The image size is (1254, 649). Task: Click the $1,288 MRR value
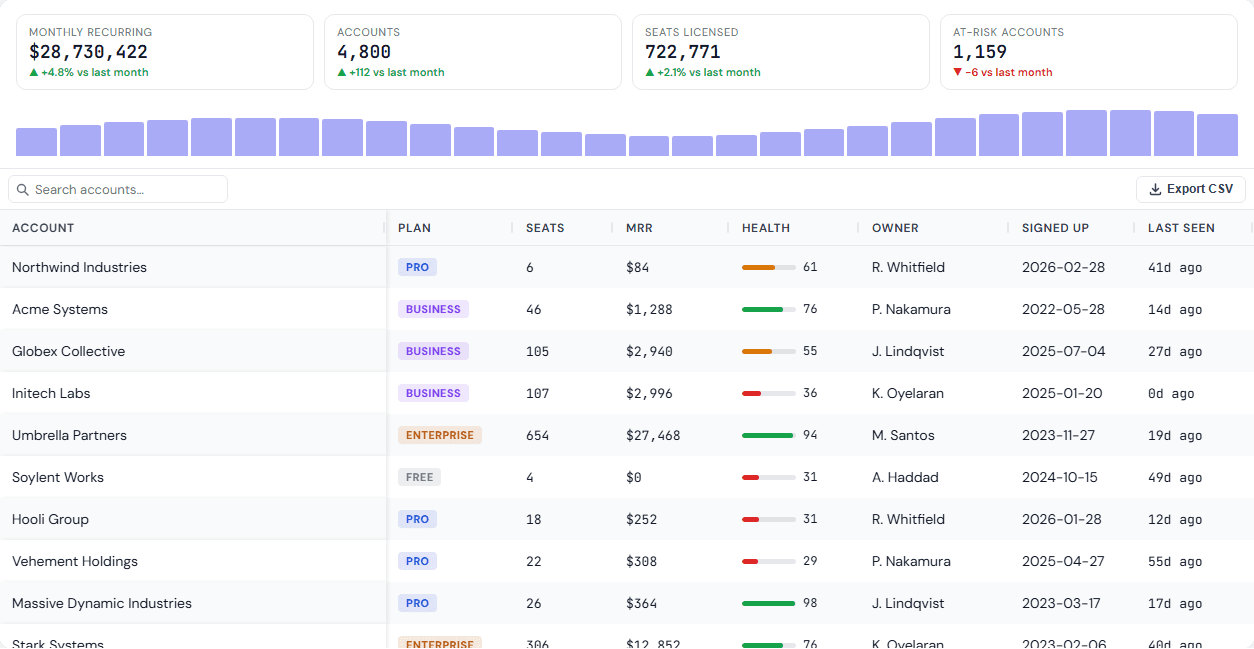tap(649, 309)
